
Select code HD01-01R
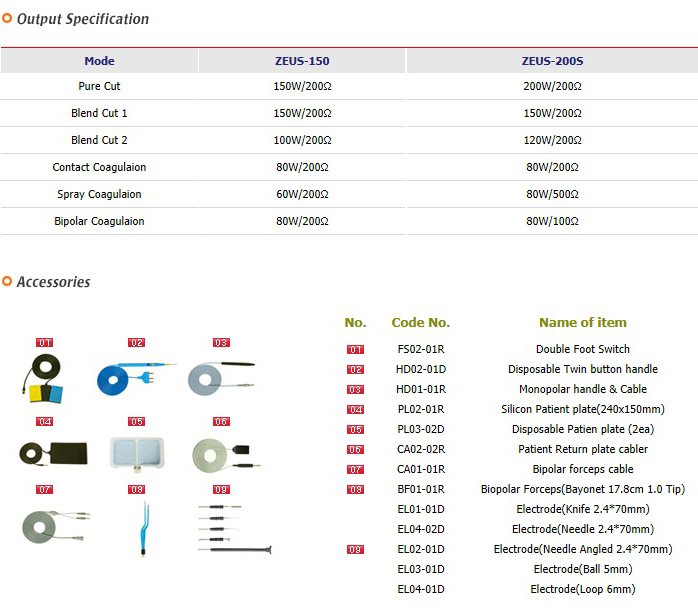click(421, 389)
